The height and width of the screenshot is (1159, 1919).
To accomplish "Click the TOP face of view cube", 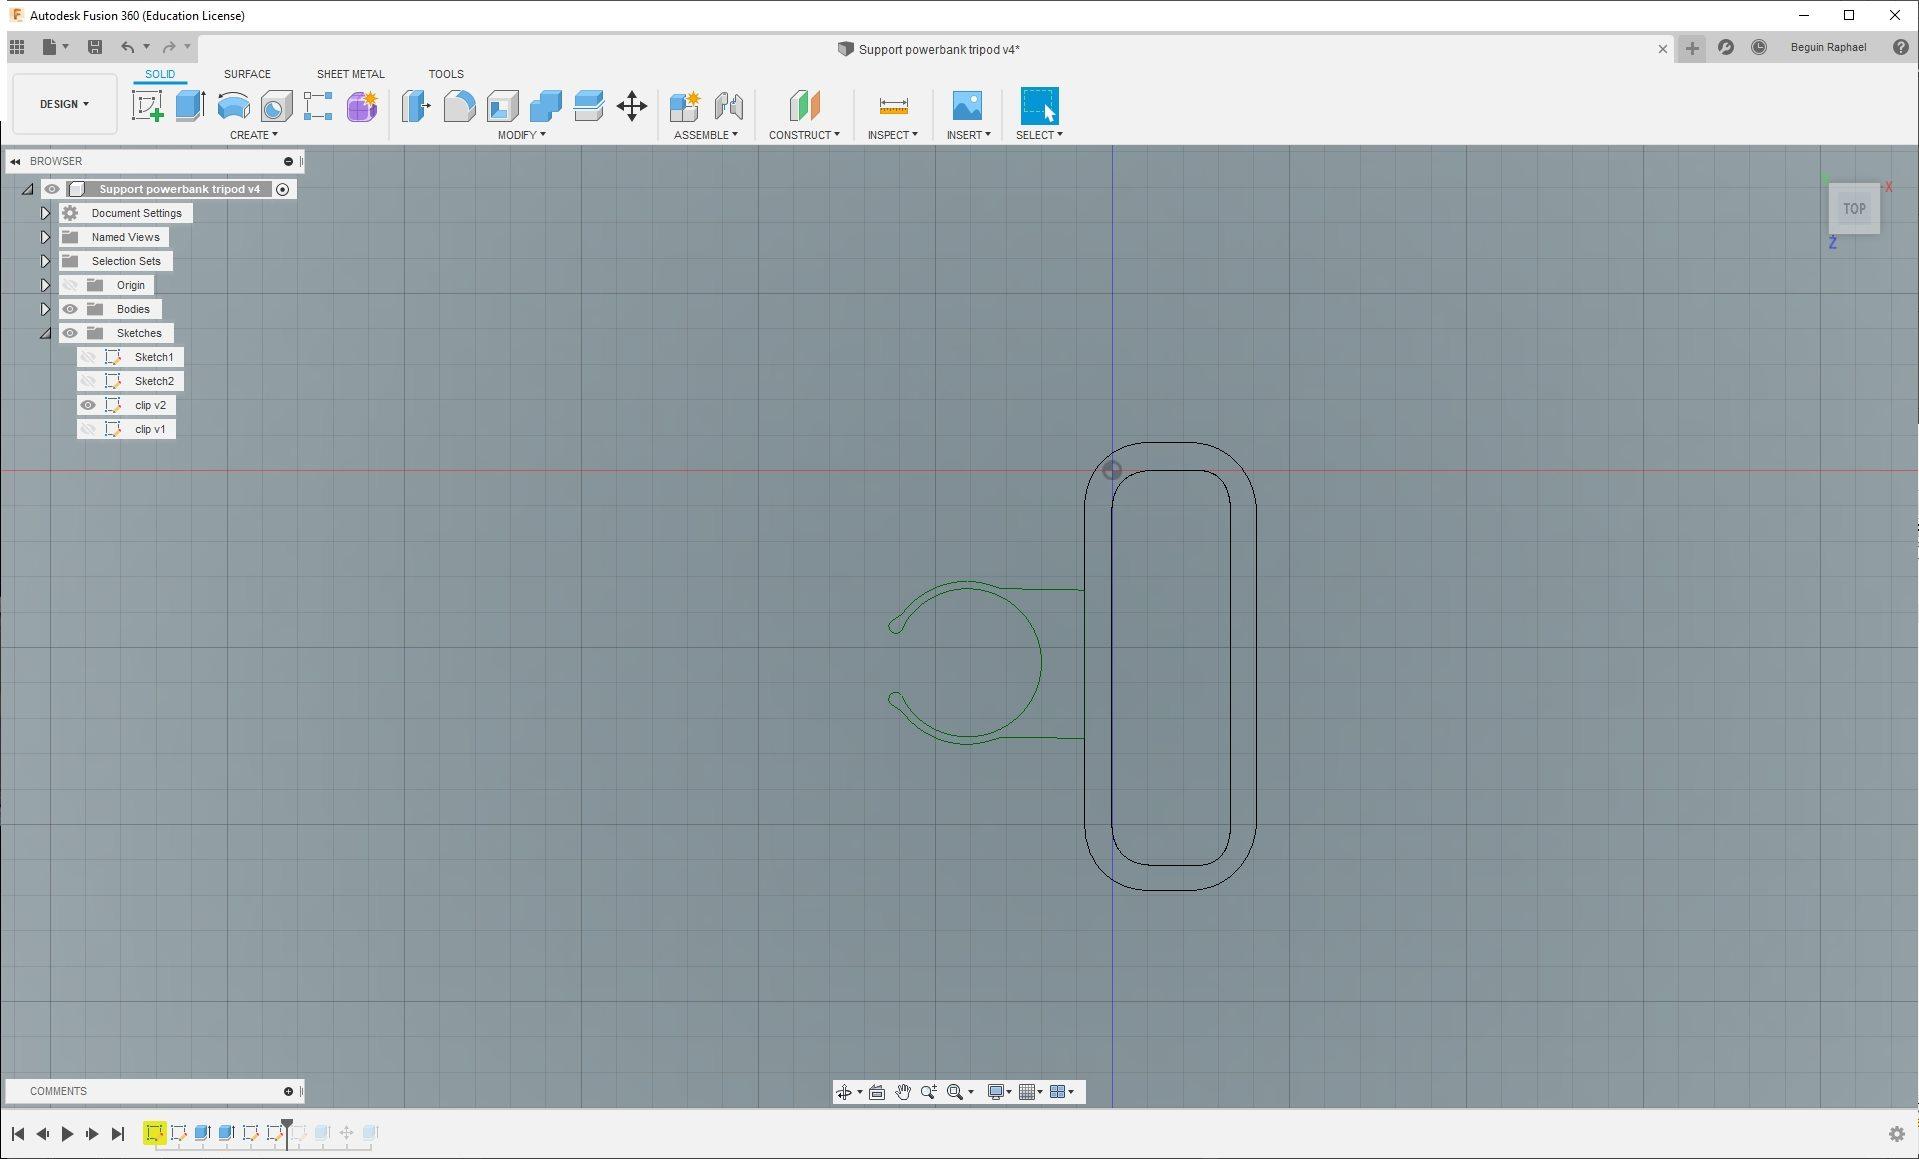I will coord(1854,209).
